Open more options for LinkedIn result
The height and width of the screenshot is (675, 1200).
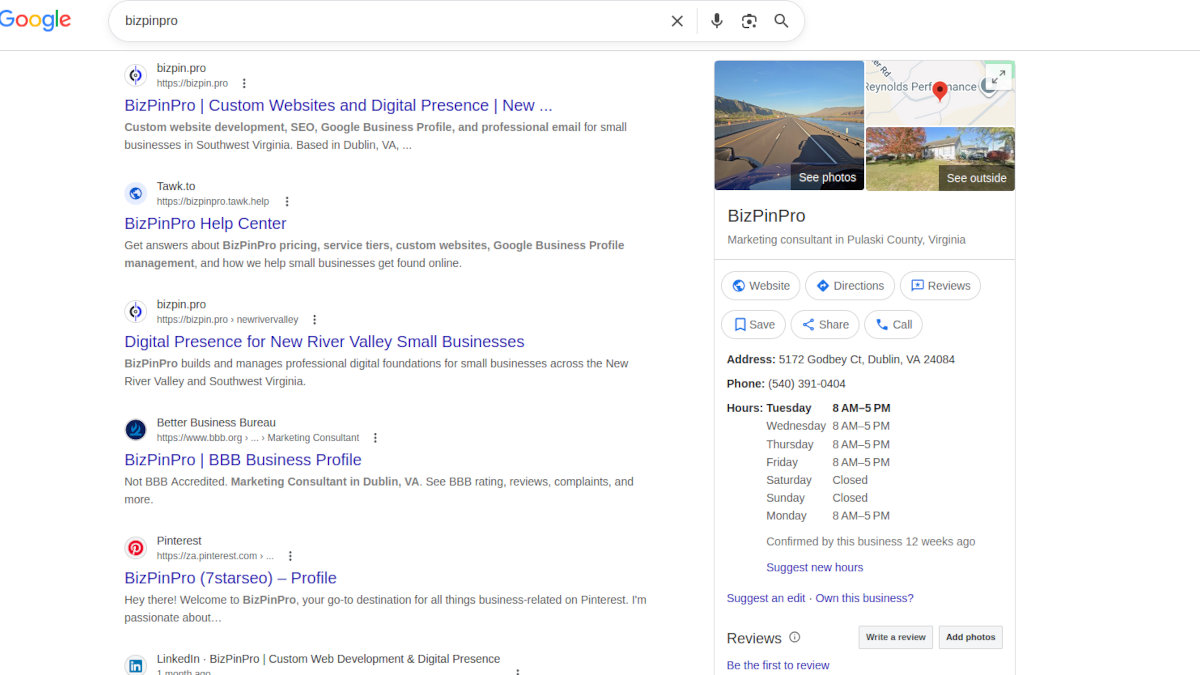coord(518,671)
